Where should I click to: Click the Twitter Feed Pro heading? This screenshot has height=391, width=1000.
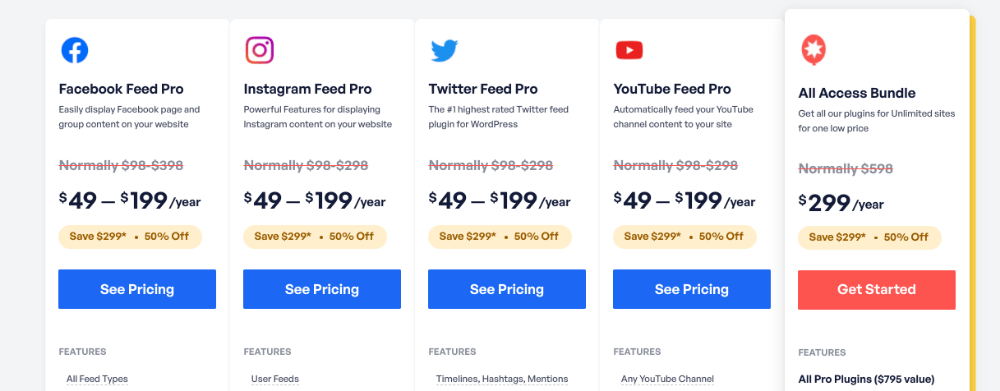(483, 89)
